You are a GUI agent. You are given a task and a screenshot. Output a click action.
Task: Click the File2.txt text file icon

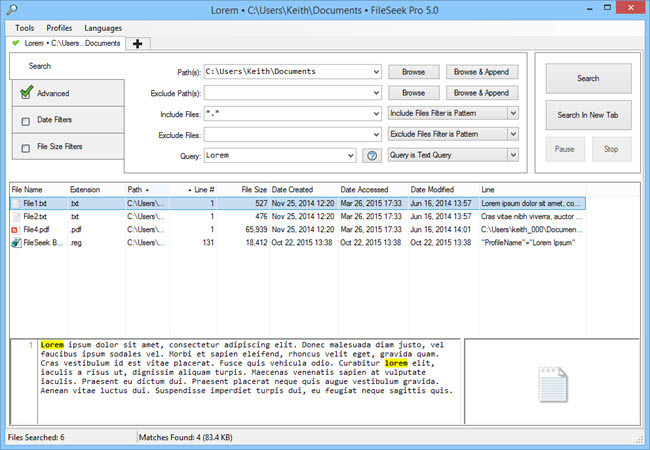click(15, 216)
